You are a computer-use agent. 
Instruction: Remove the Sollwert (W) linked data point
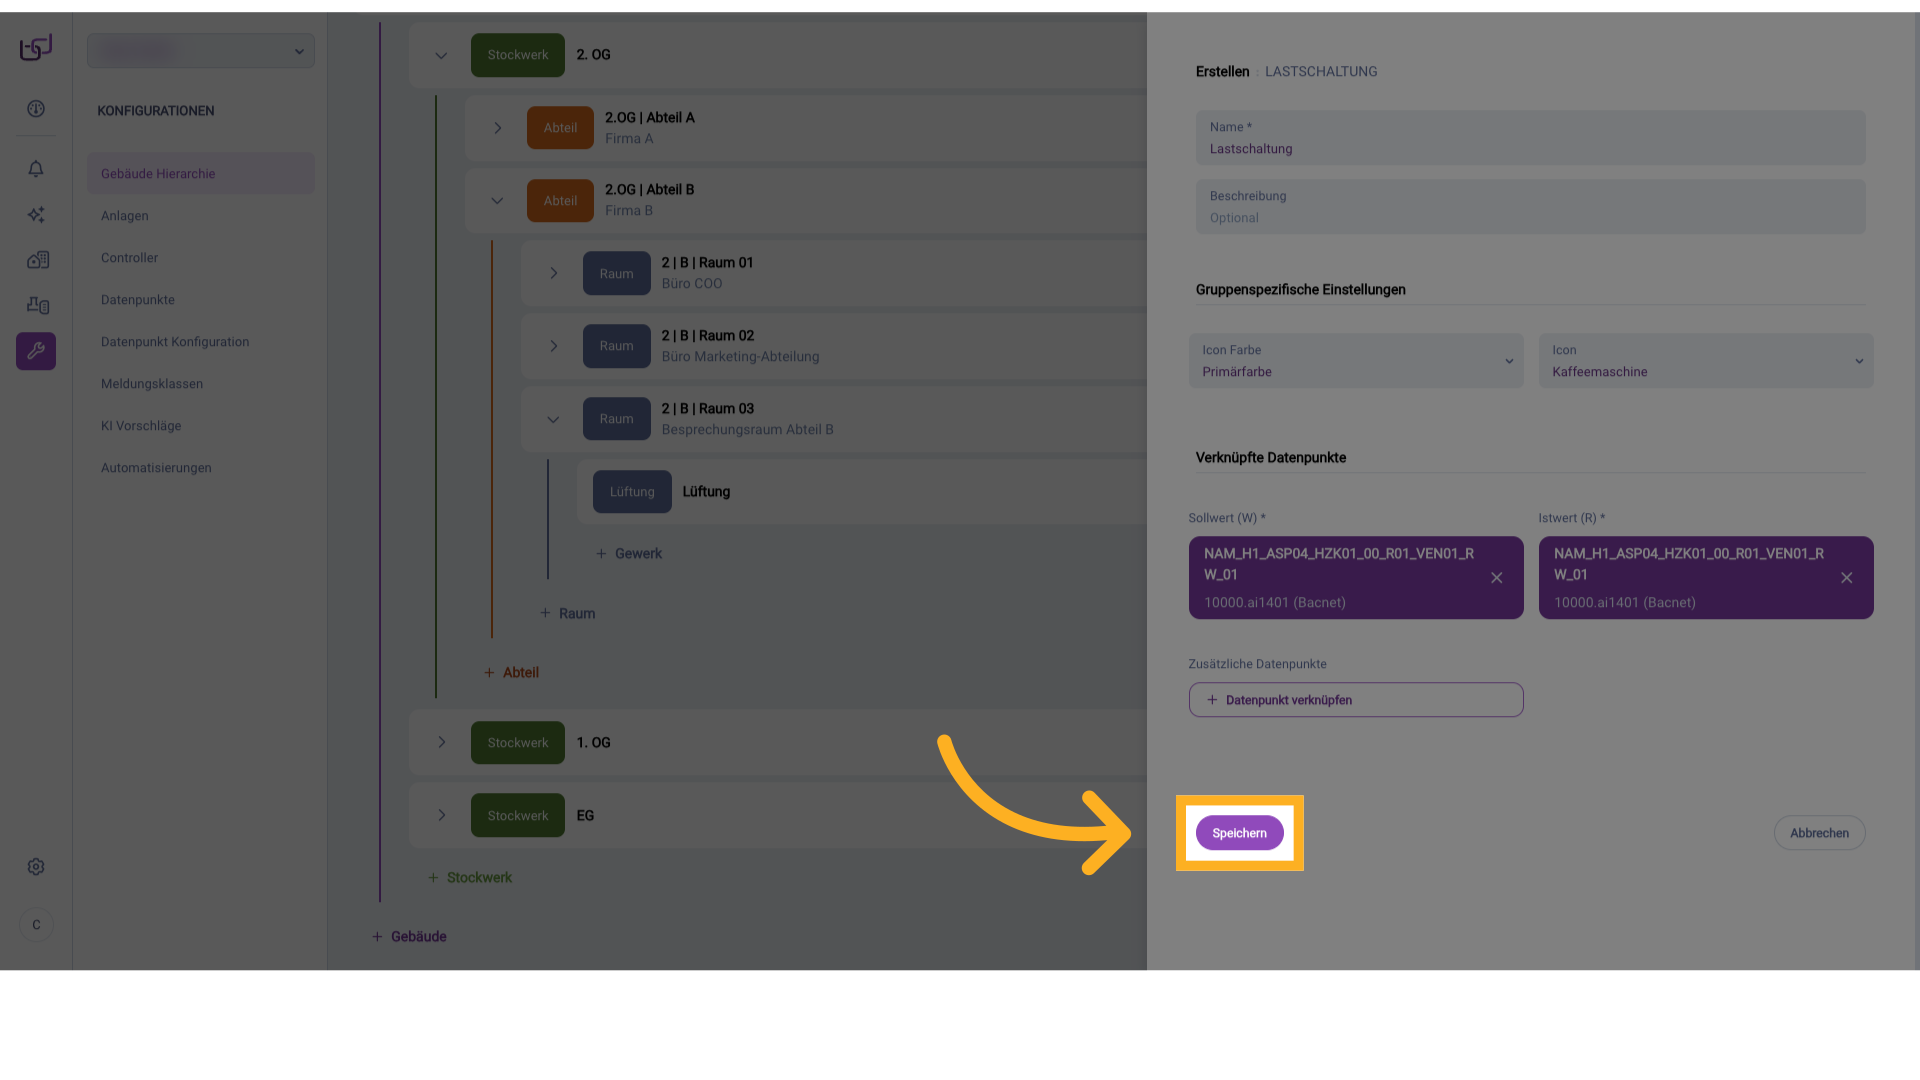[x=1497, y=578]
